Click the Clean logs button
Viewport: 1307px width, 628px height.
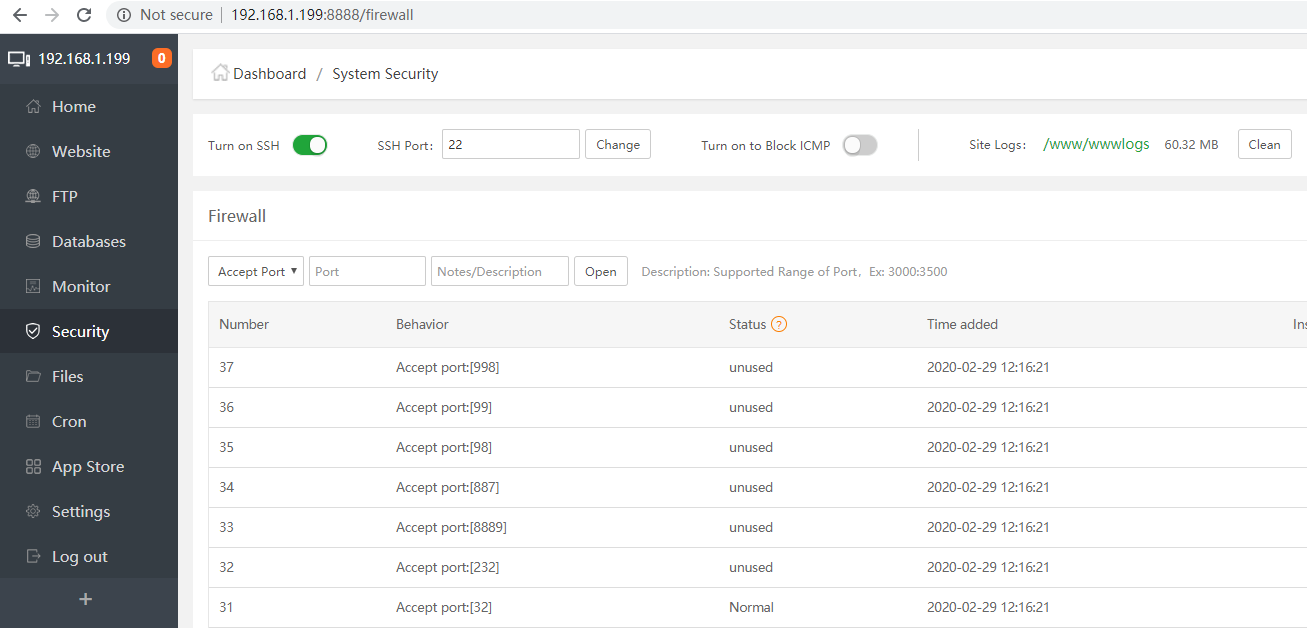click(x=1264, y=144)
